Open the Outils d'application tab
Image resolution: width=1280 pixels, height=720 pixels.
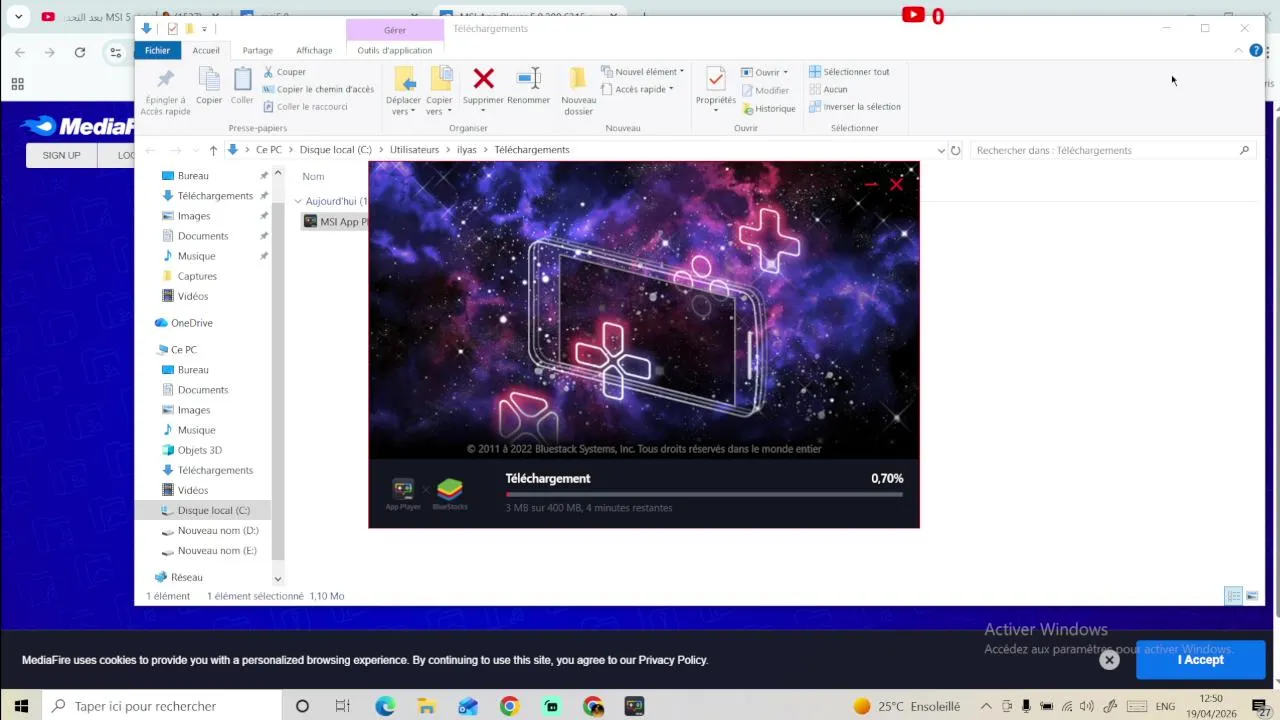tap(395, 50)
